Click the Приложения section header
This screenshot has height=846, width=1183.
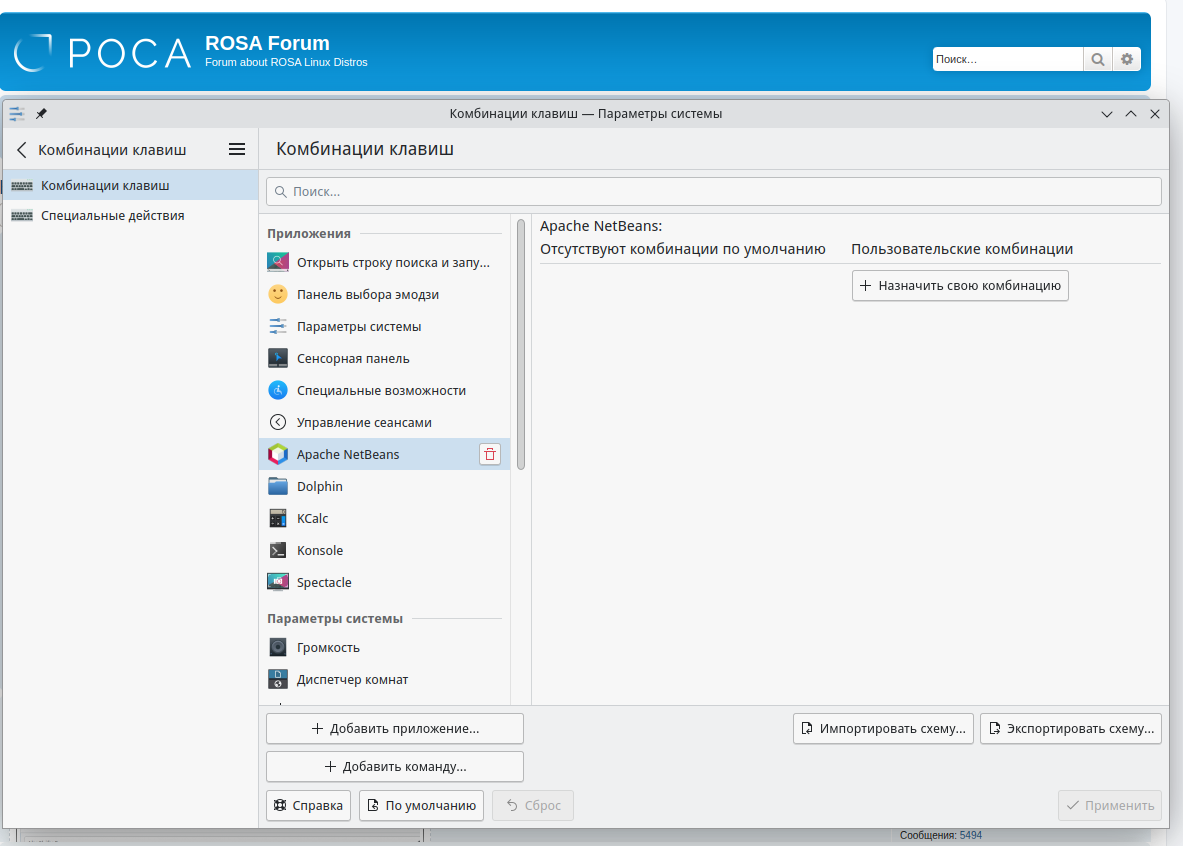309,233
